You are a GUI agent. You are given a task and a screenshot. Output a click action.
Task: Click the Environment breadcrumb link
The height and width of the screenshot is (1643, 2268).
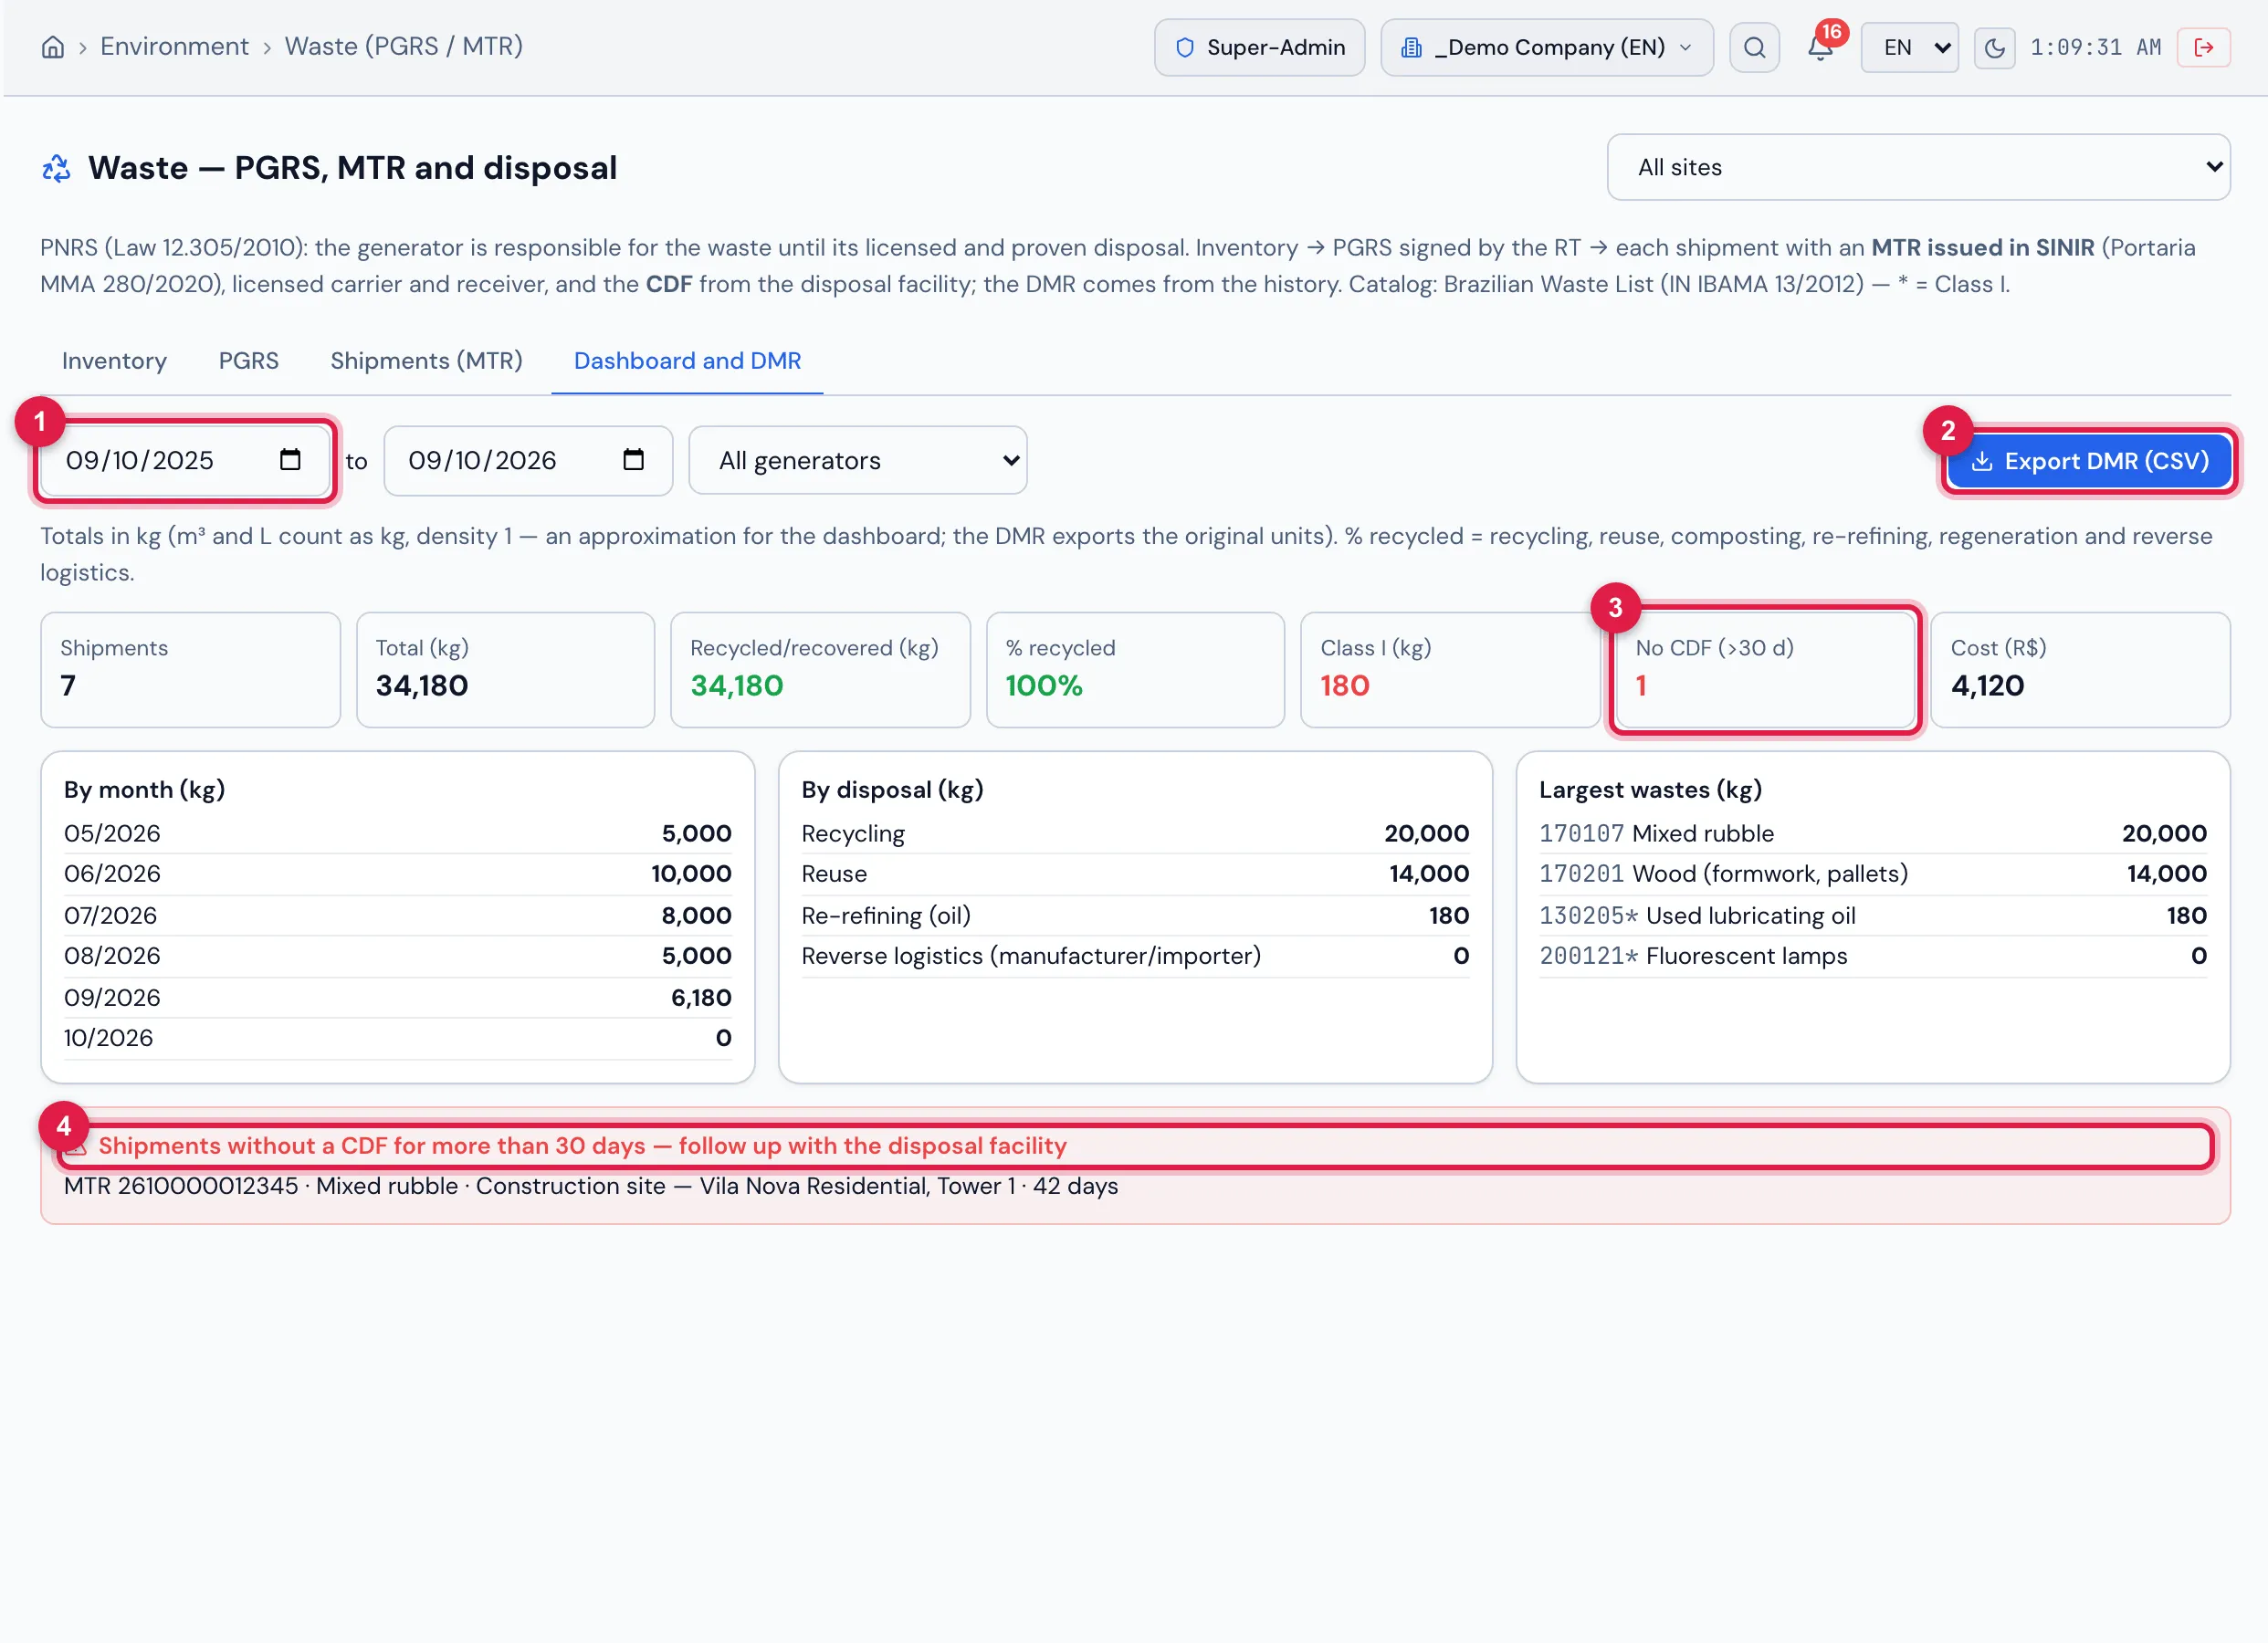point(174,47)
